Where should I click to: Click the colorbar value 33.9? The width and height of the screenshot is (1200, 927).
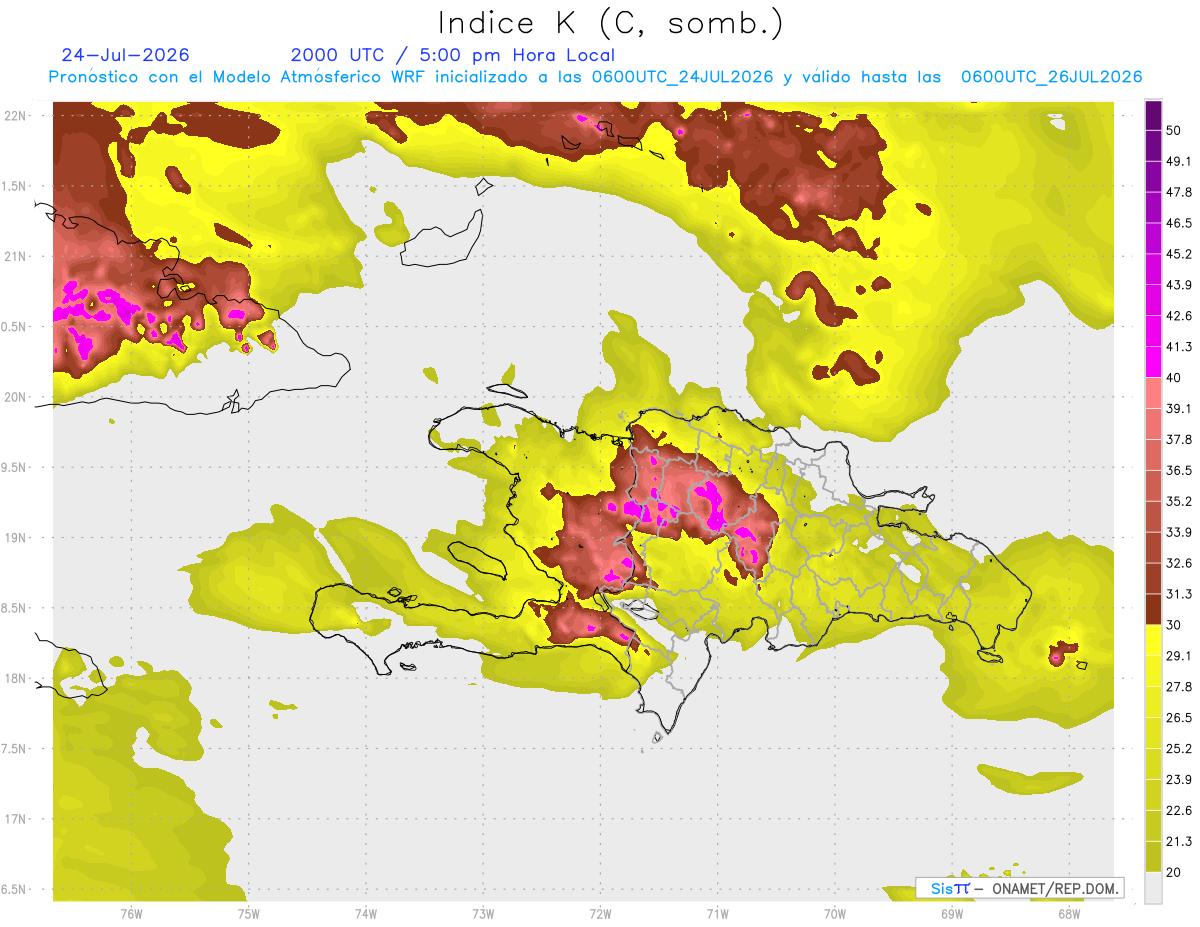1179,532
